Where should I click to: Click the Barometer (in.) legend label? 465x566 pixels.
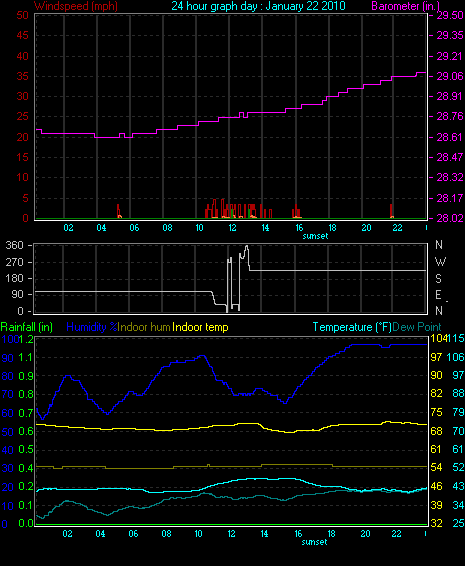pos(405,6)
